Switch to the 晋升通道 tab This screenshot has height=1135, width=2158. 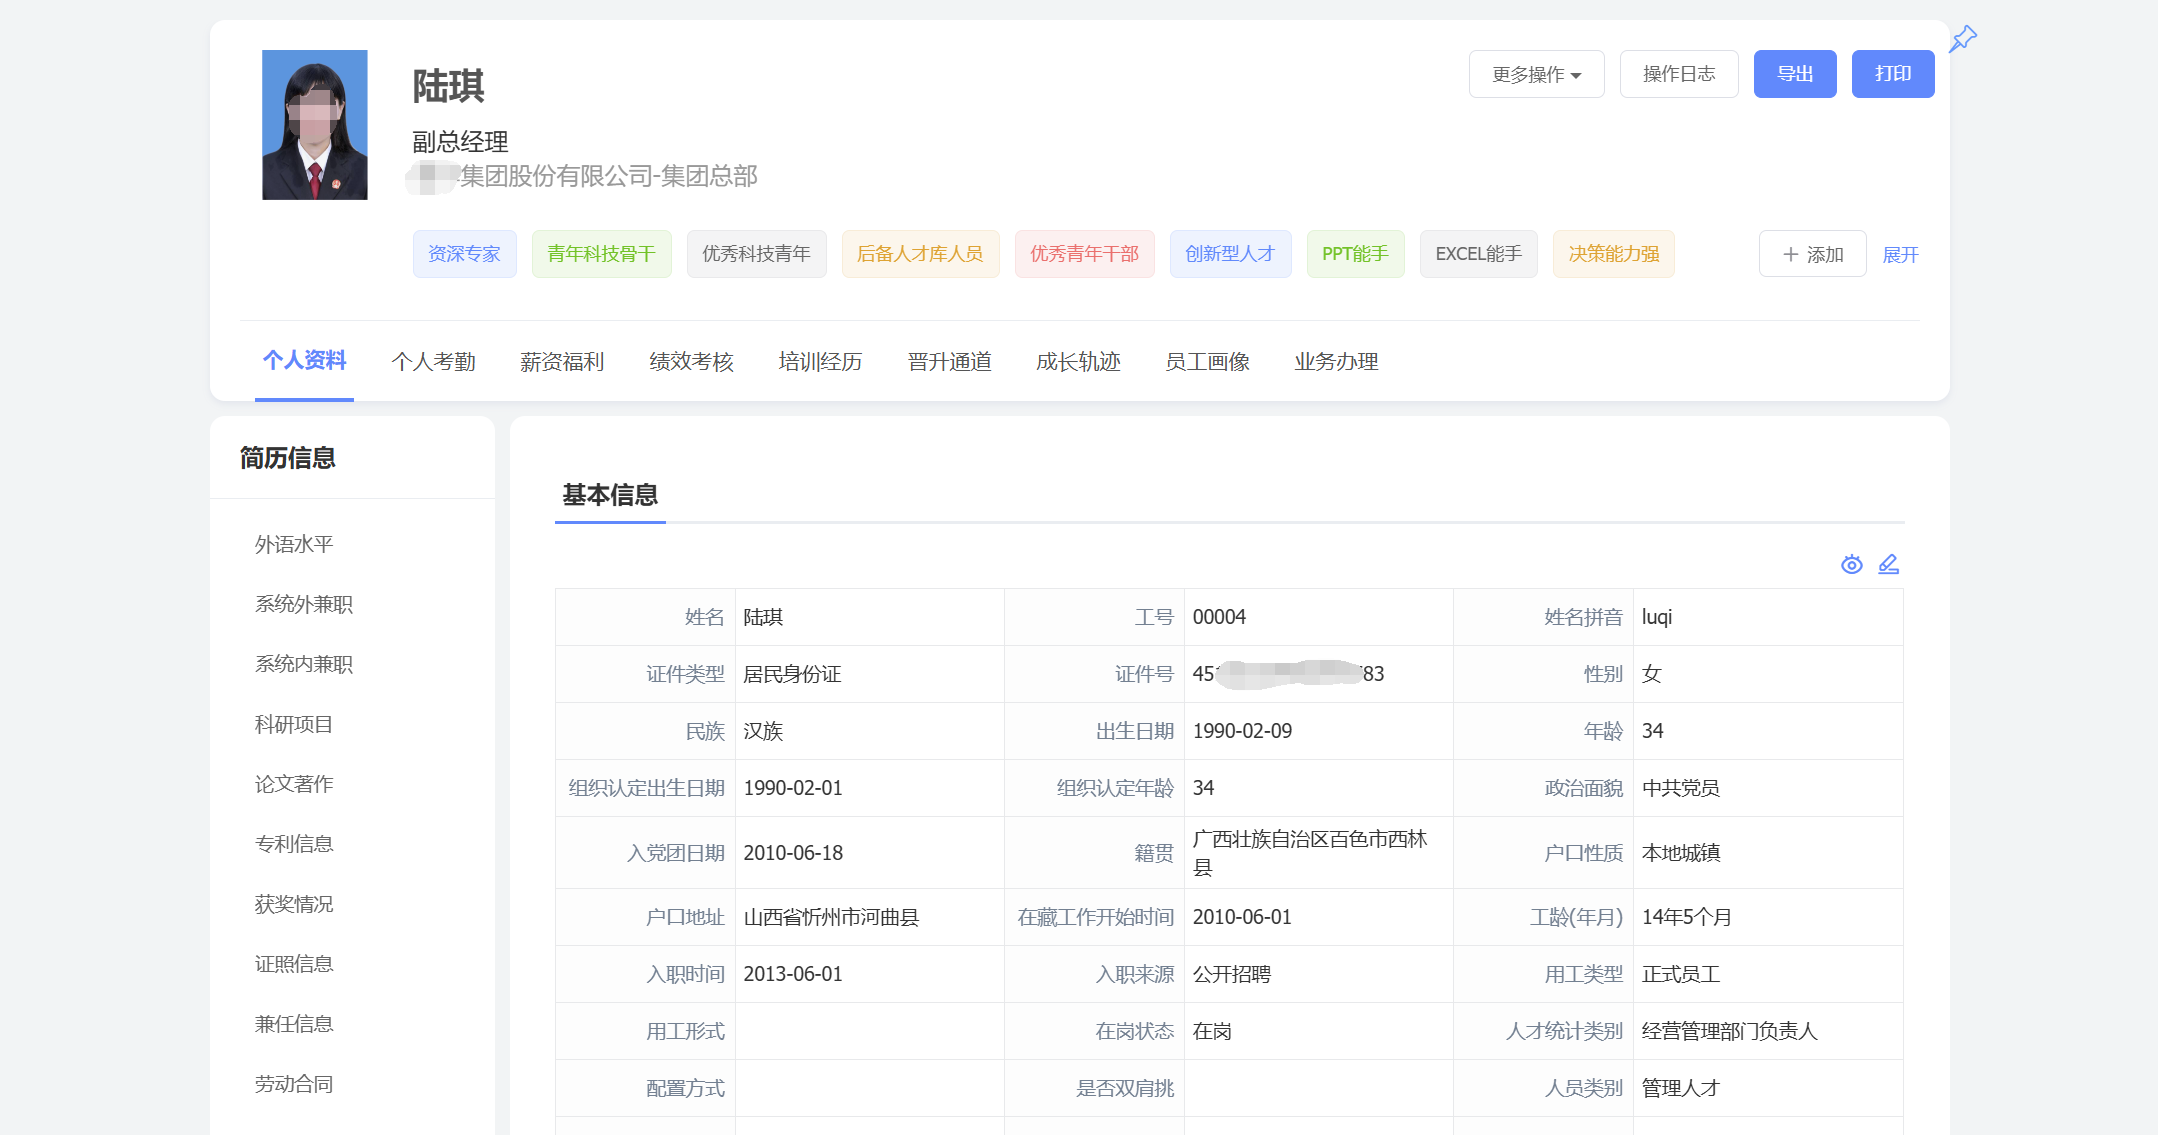(x=949, y=361)
